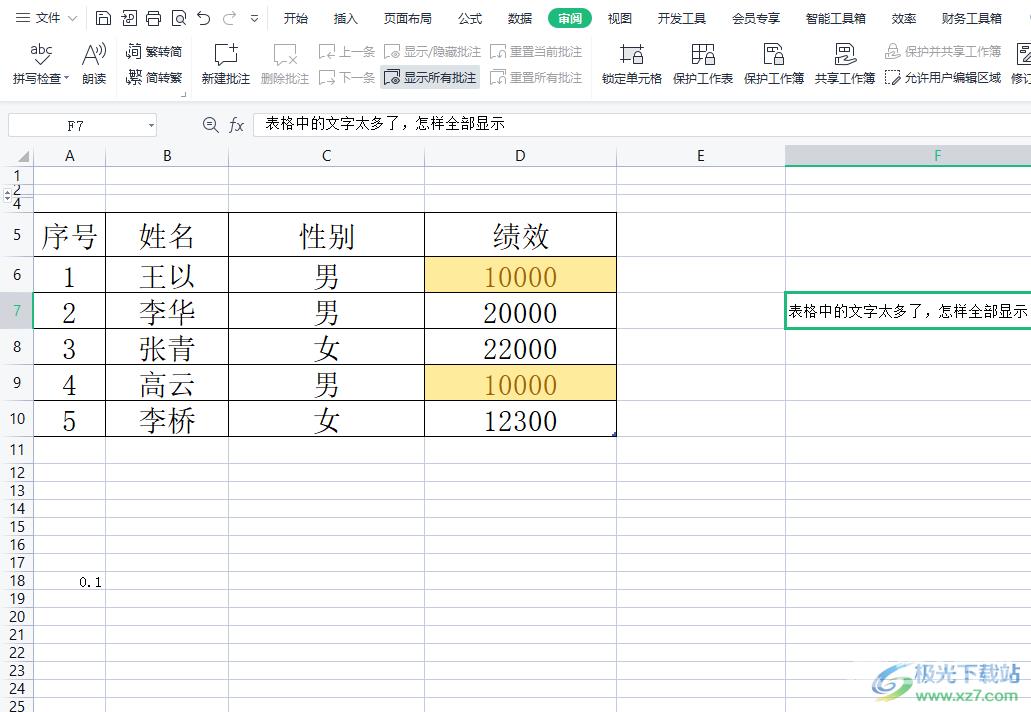Click the Select All corner triangle

click(23, 156)
